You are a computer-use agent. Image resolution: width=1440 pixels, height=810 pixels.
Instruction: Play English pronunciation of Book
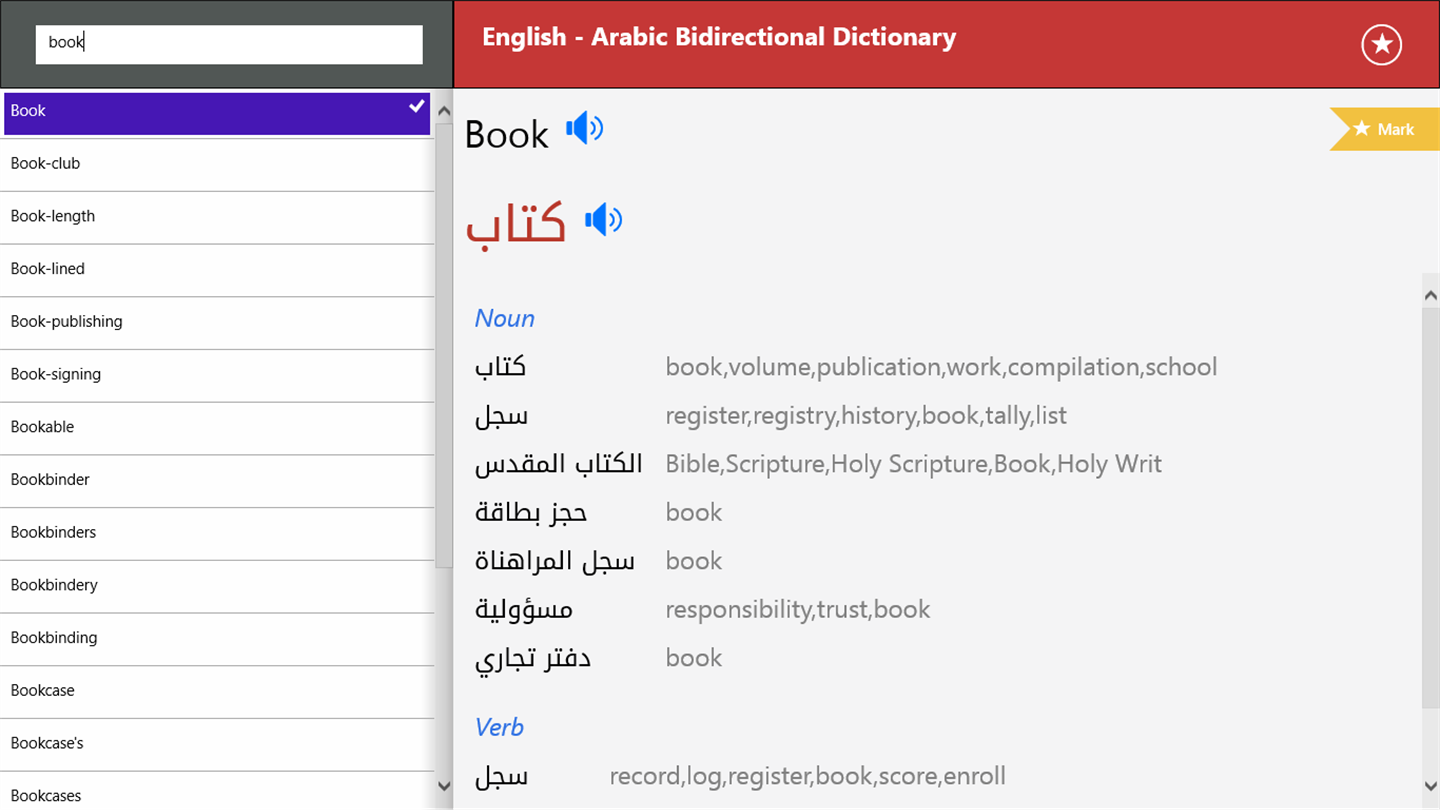point(585,129)
